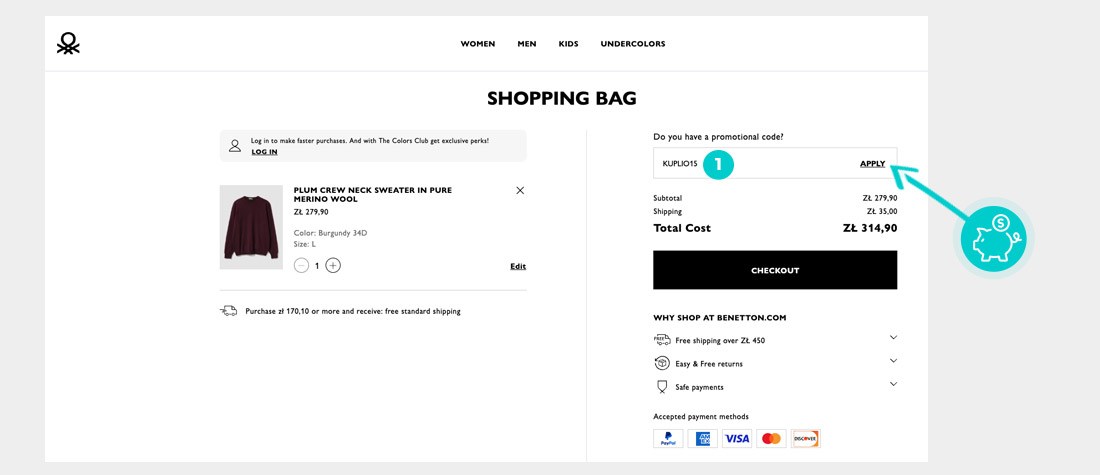Increase quantity with plus button
Image resolution: width=1100 pixels, height=475 pixels.
click(333, 265)
